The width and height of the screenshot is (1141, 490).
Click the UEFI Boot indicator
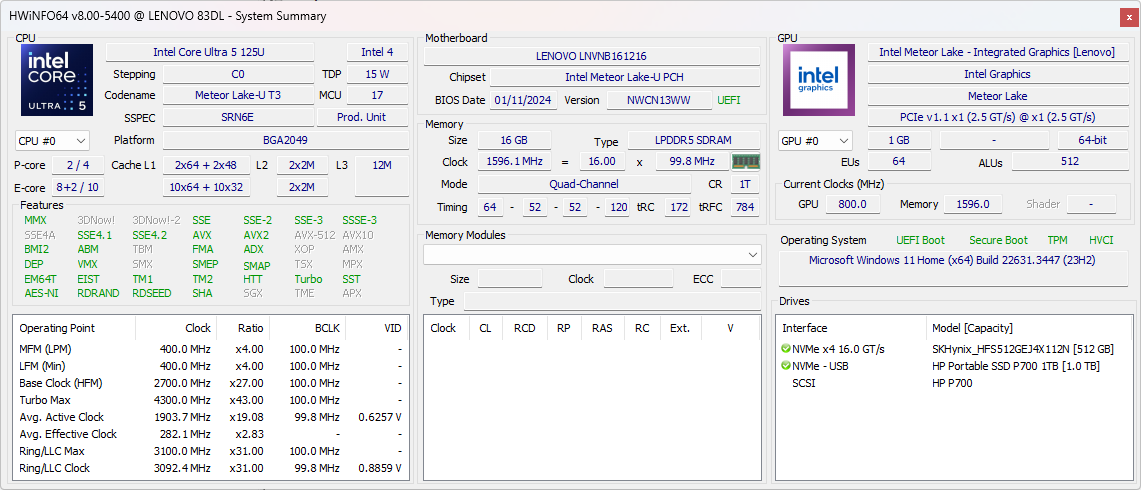pos(921,240)
